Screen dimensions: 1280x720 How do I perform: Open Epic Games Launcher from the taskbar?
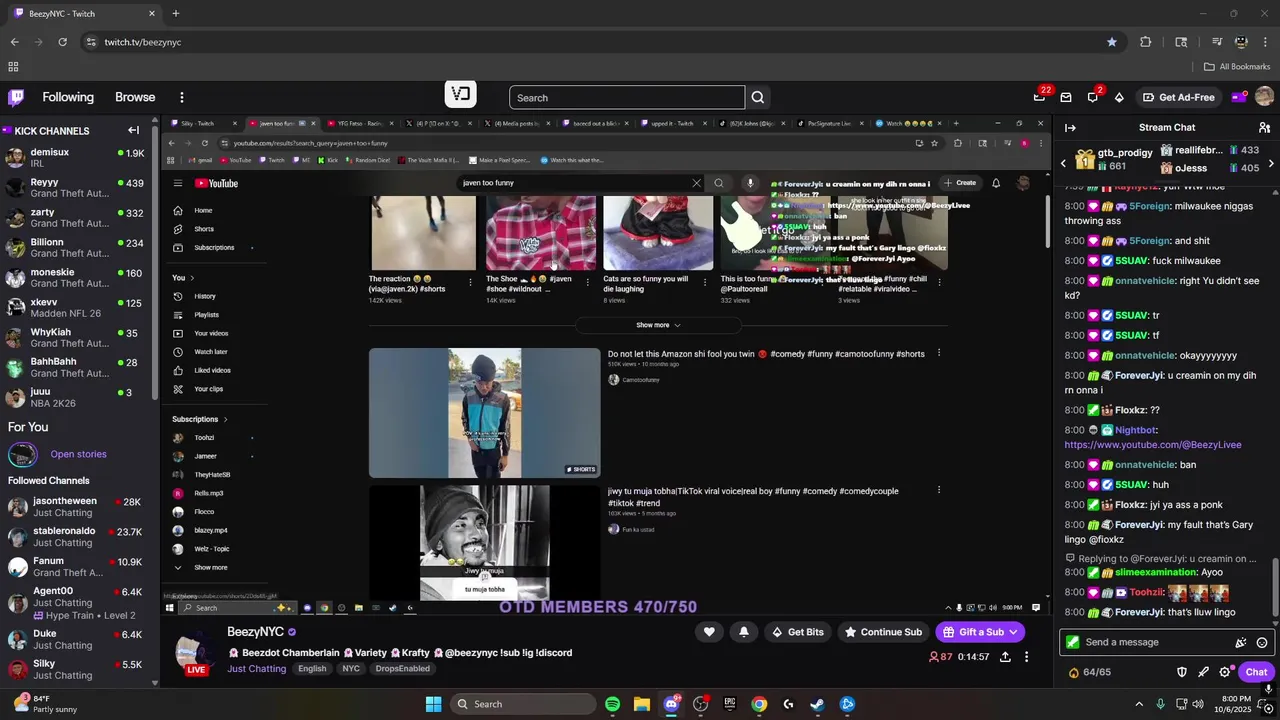[730, 704]
